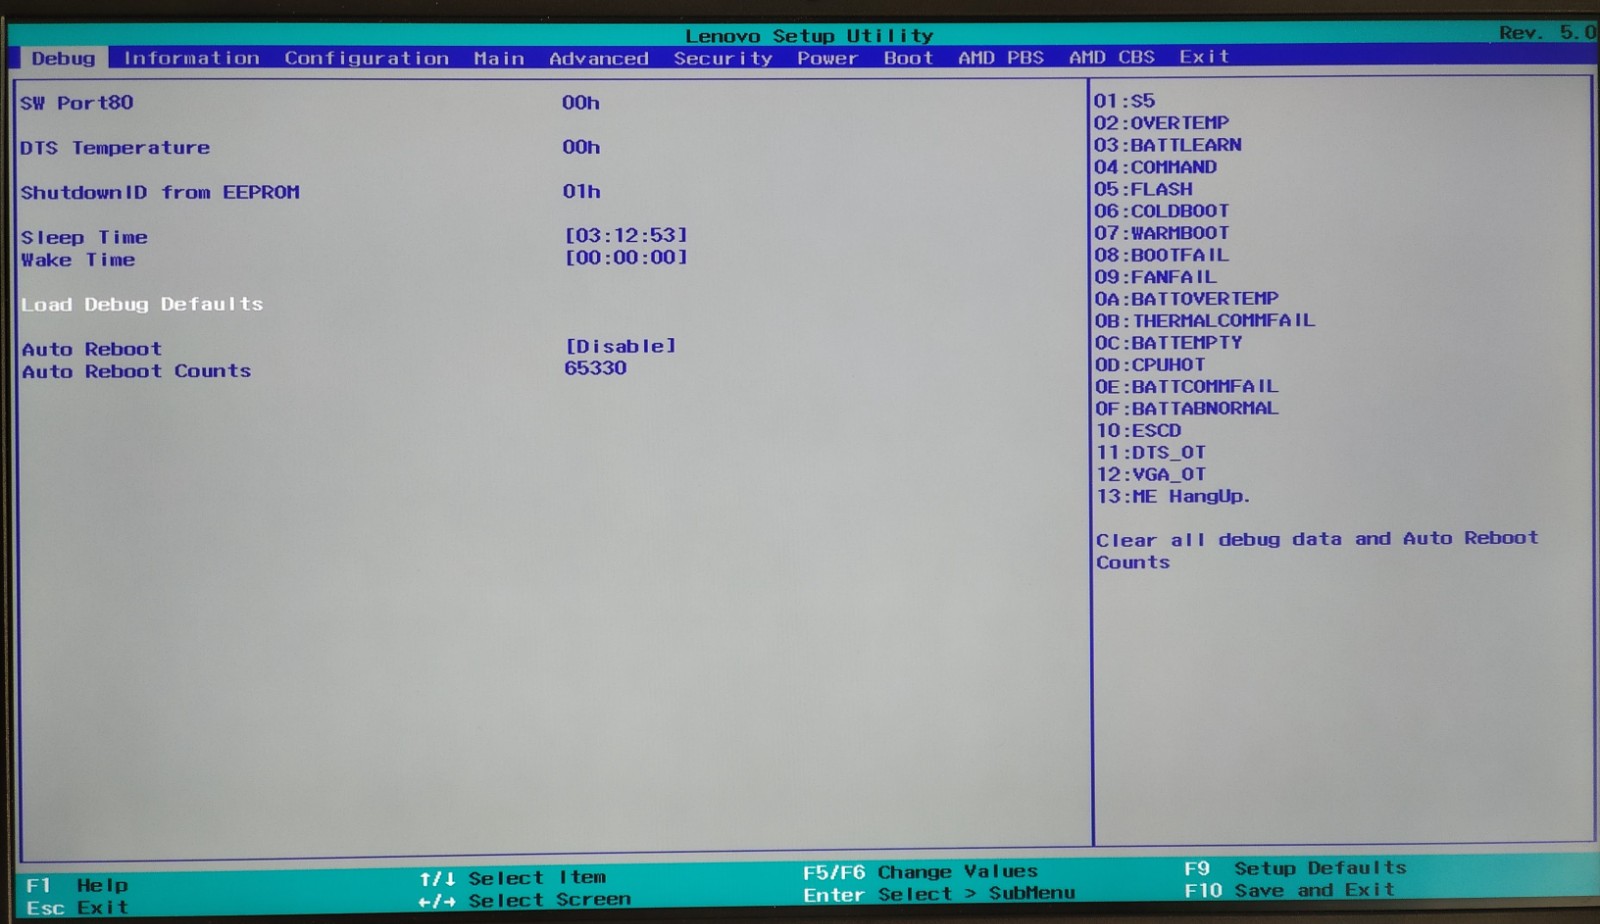1600x924 pixels.
Task: Select the Auto Reboot setting label
Action: click(92, 349)
